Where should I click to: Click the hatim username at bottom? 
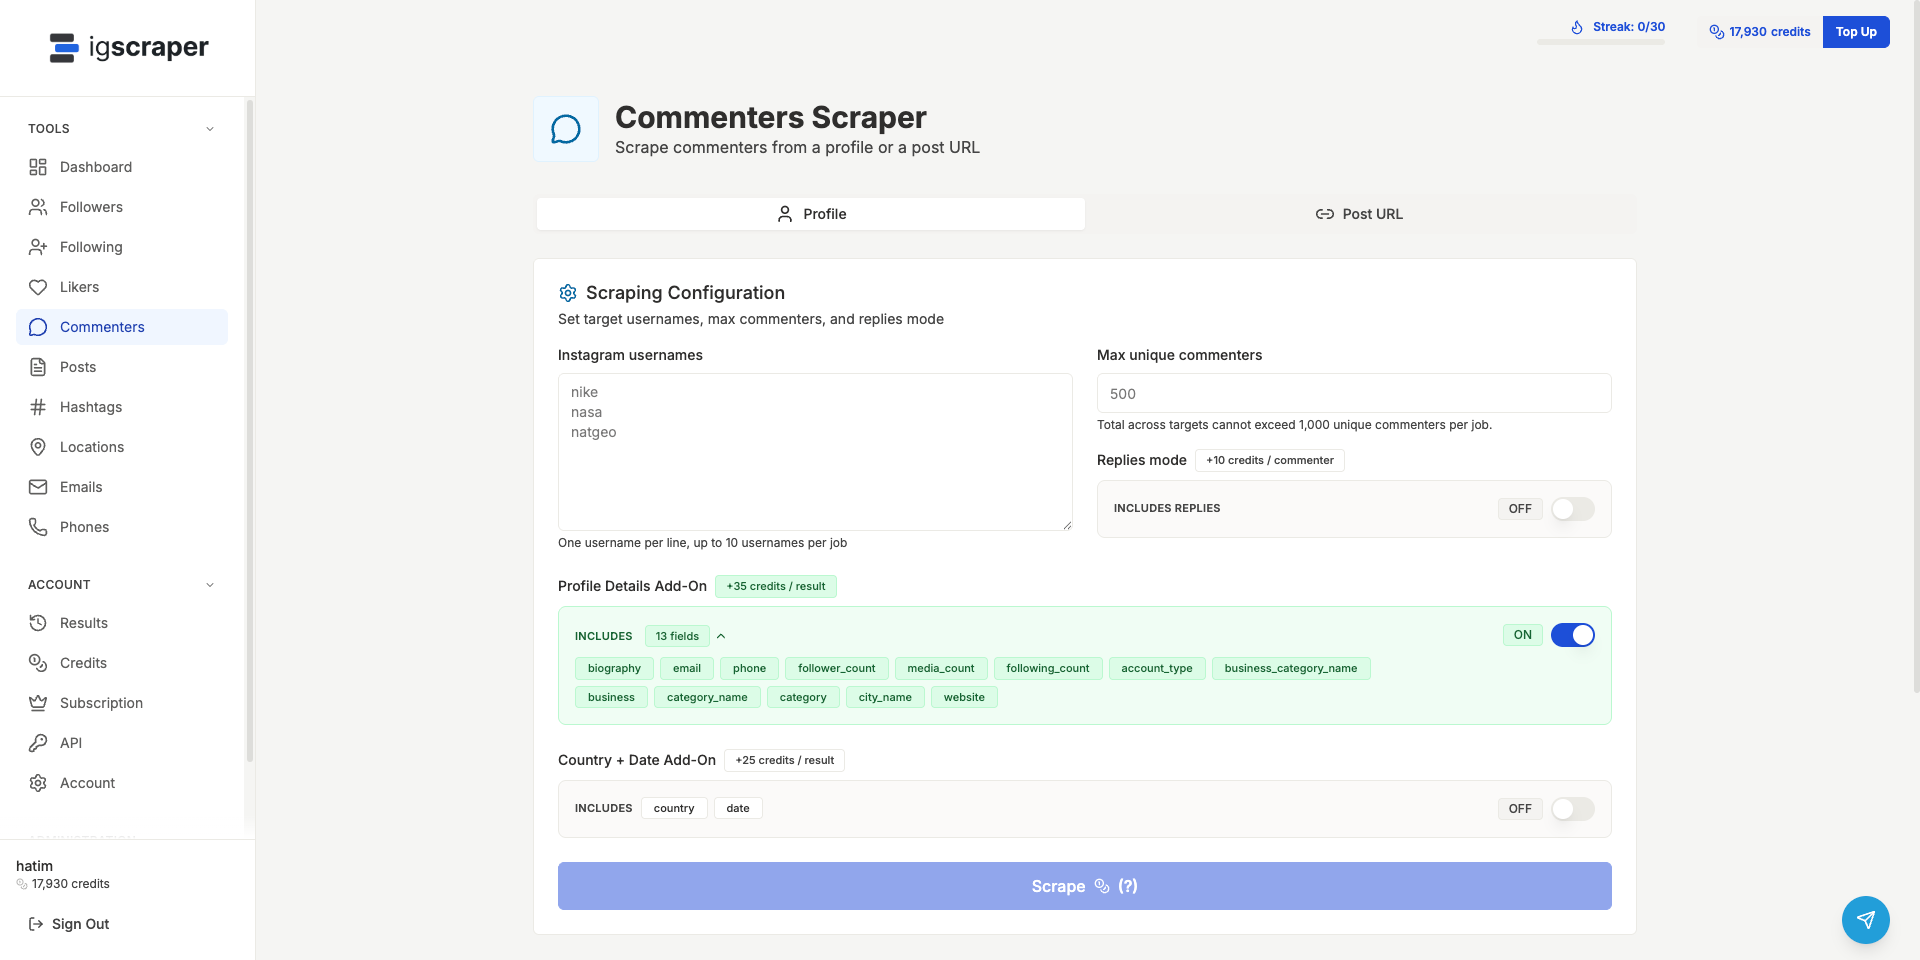[35, 866]
